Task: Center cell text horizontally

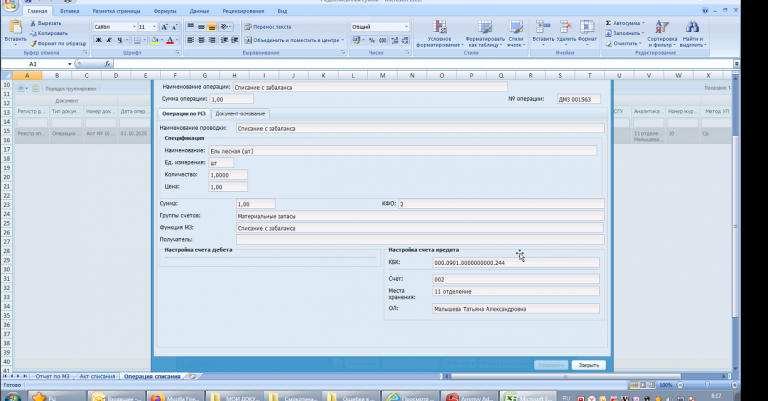Action: coord(201,40)
